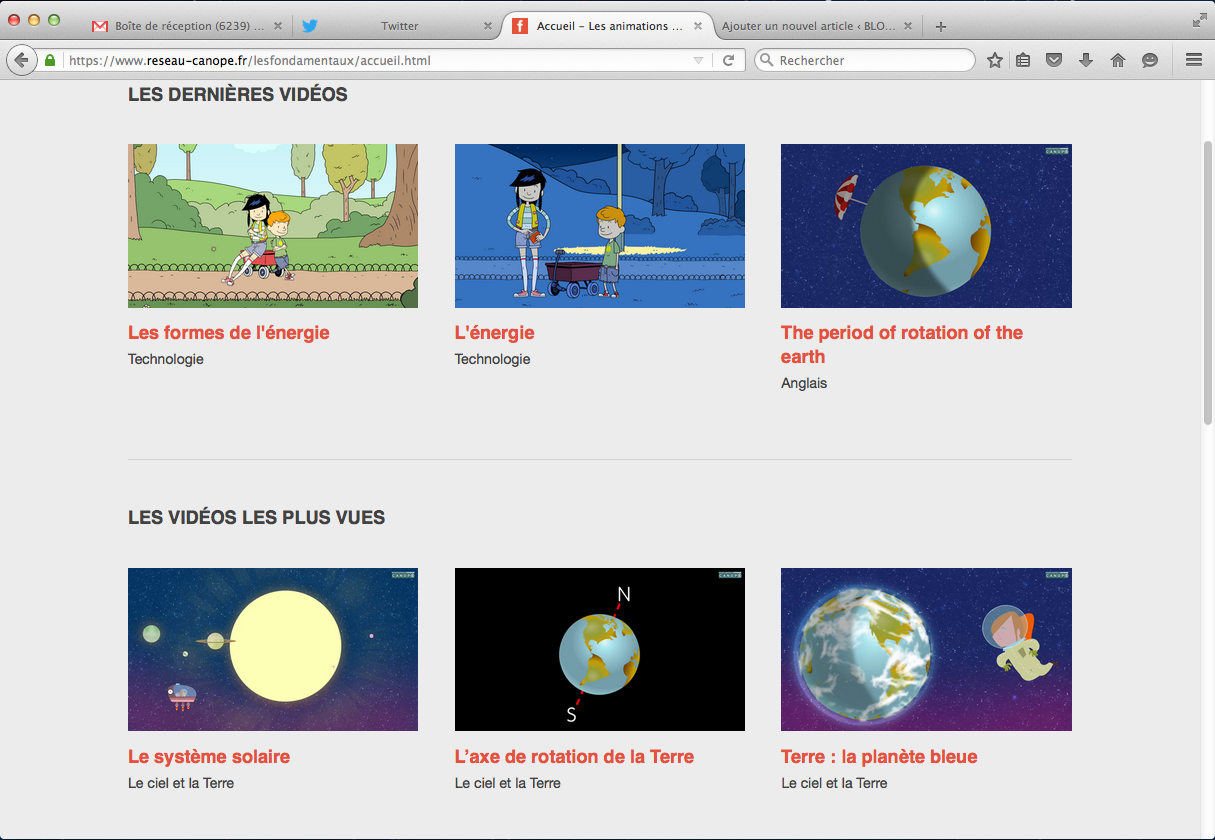Open the "Les formes de l'énergie" video link
1215x840 pixels.
[x=228, y=333]
